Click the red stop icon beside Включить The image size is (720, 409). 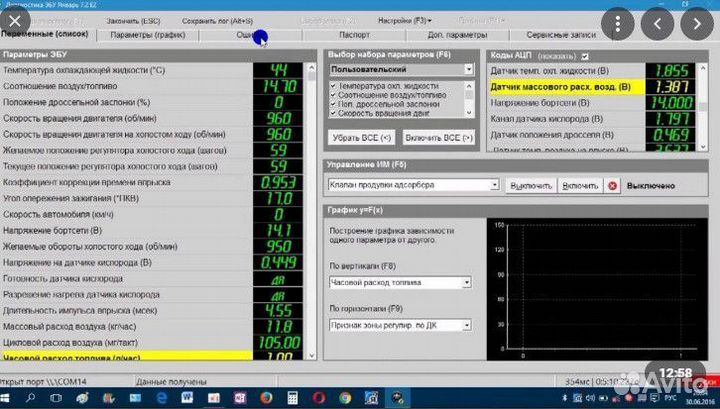613,185
